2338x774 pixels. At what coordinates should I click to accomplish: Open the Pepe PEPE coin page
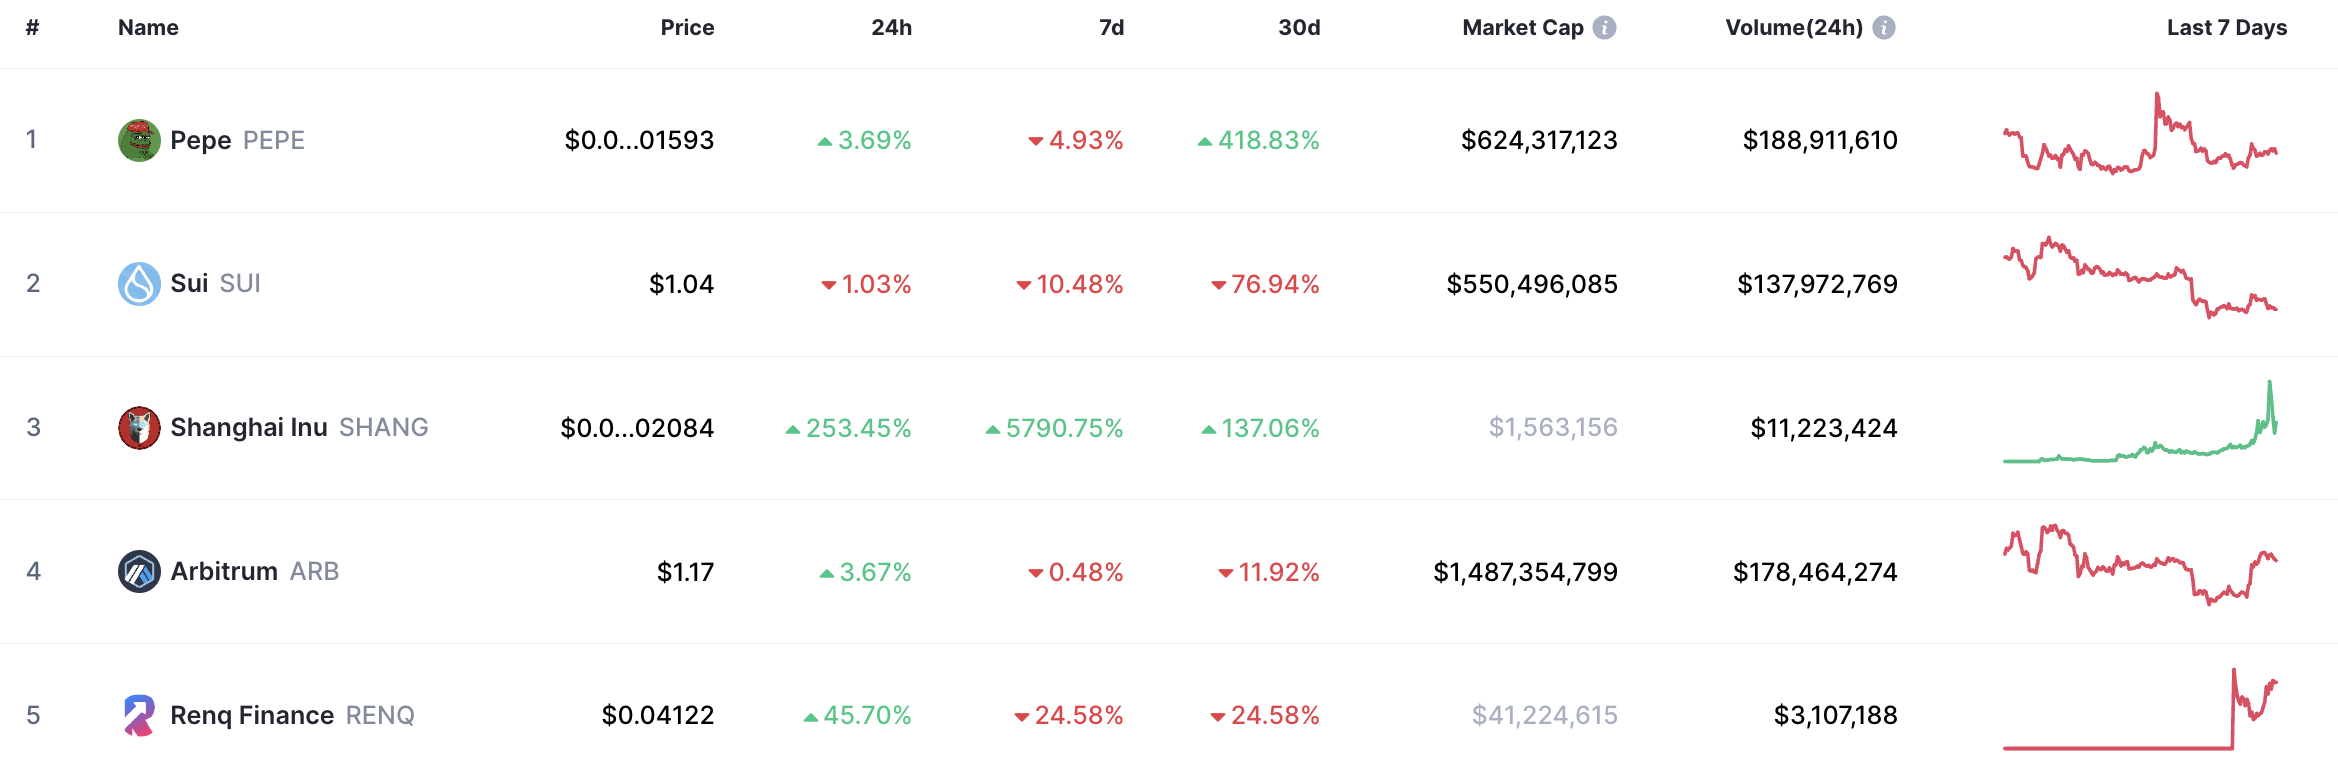(x=237, y=140)
